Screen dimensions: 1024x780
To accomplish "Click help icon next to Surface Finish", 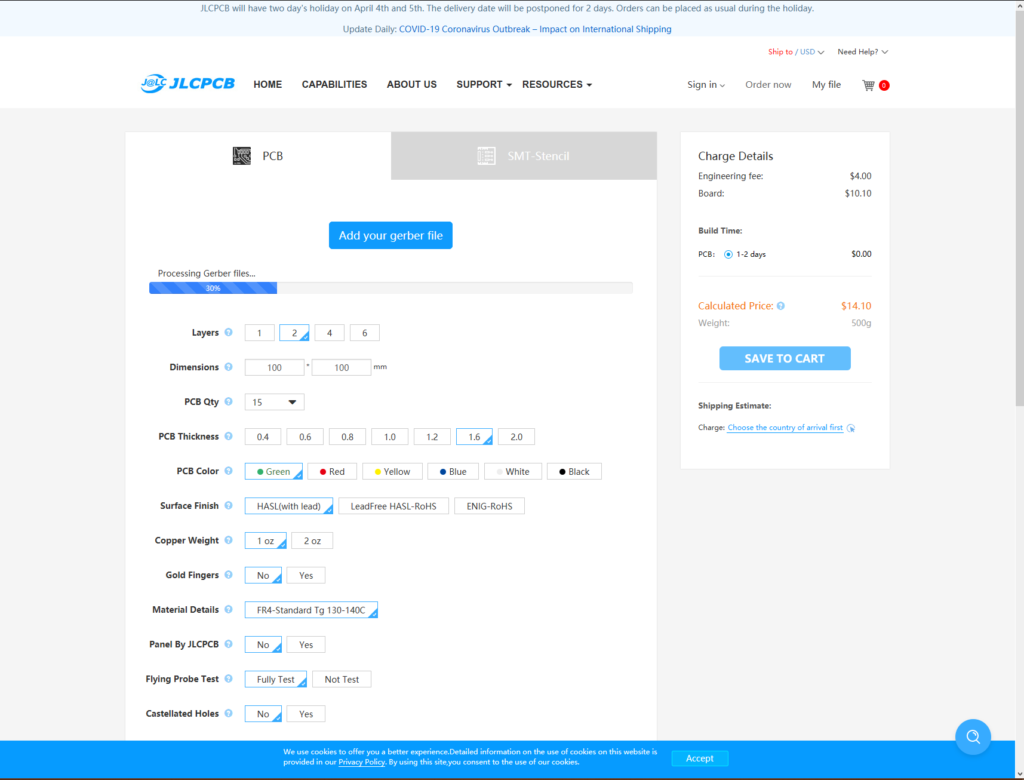I will (x=229, y=505).
